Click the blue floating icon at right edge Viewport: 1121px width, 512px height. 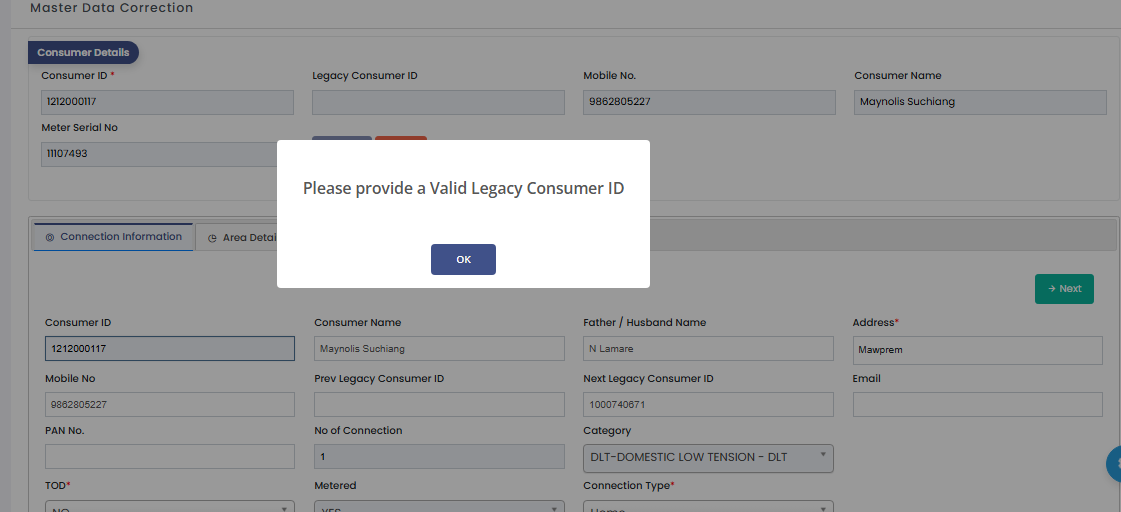[1114, 463]
